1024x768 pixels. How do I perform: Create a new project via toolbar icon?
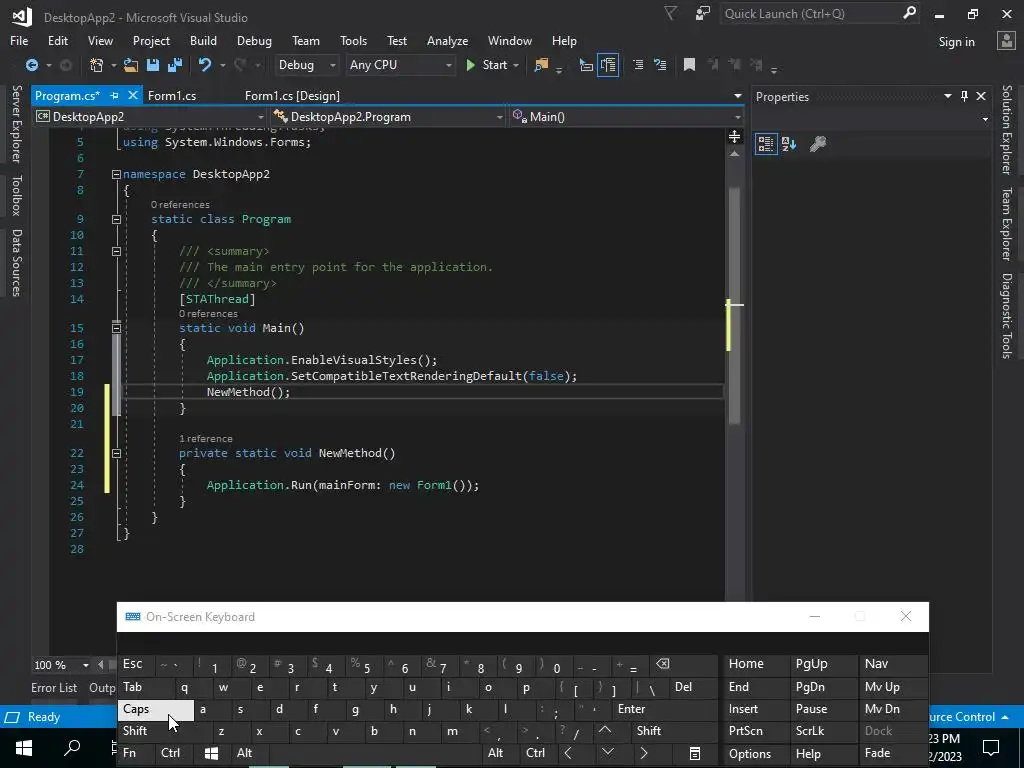(97, 65)
